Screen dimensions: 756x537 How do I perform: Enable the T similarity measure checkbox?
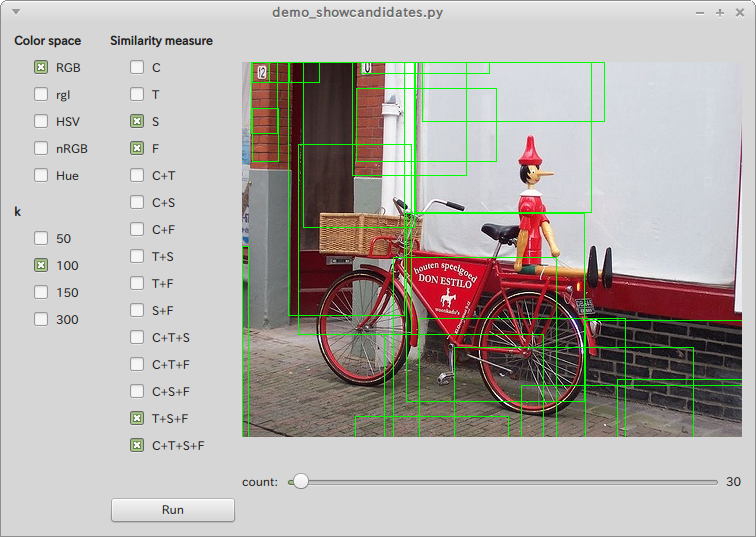(137, 94)
